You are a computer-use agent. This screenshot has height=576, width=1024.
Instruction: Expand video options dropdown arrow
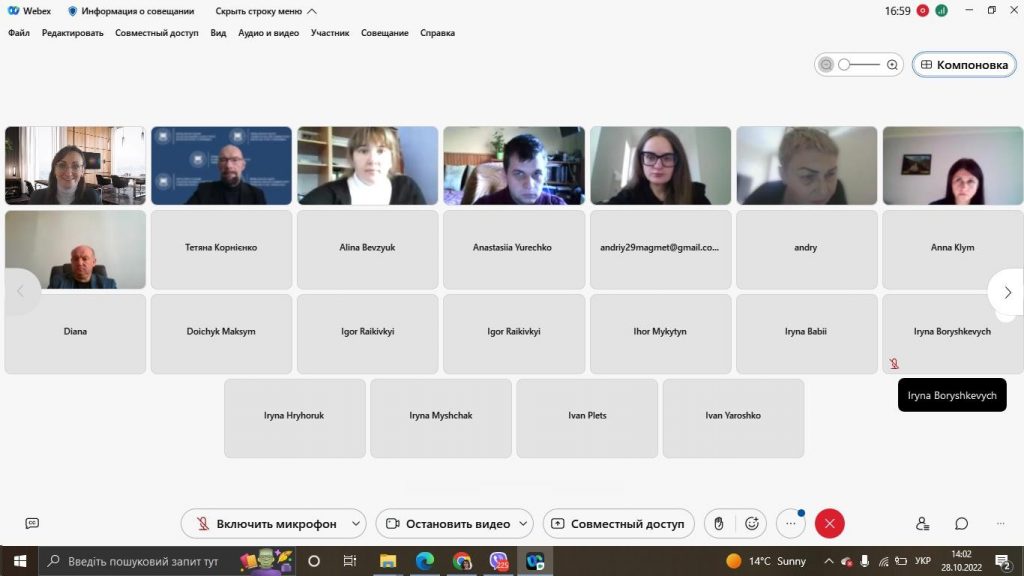tap(523, 524)
